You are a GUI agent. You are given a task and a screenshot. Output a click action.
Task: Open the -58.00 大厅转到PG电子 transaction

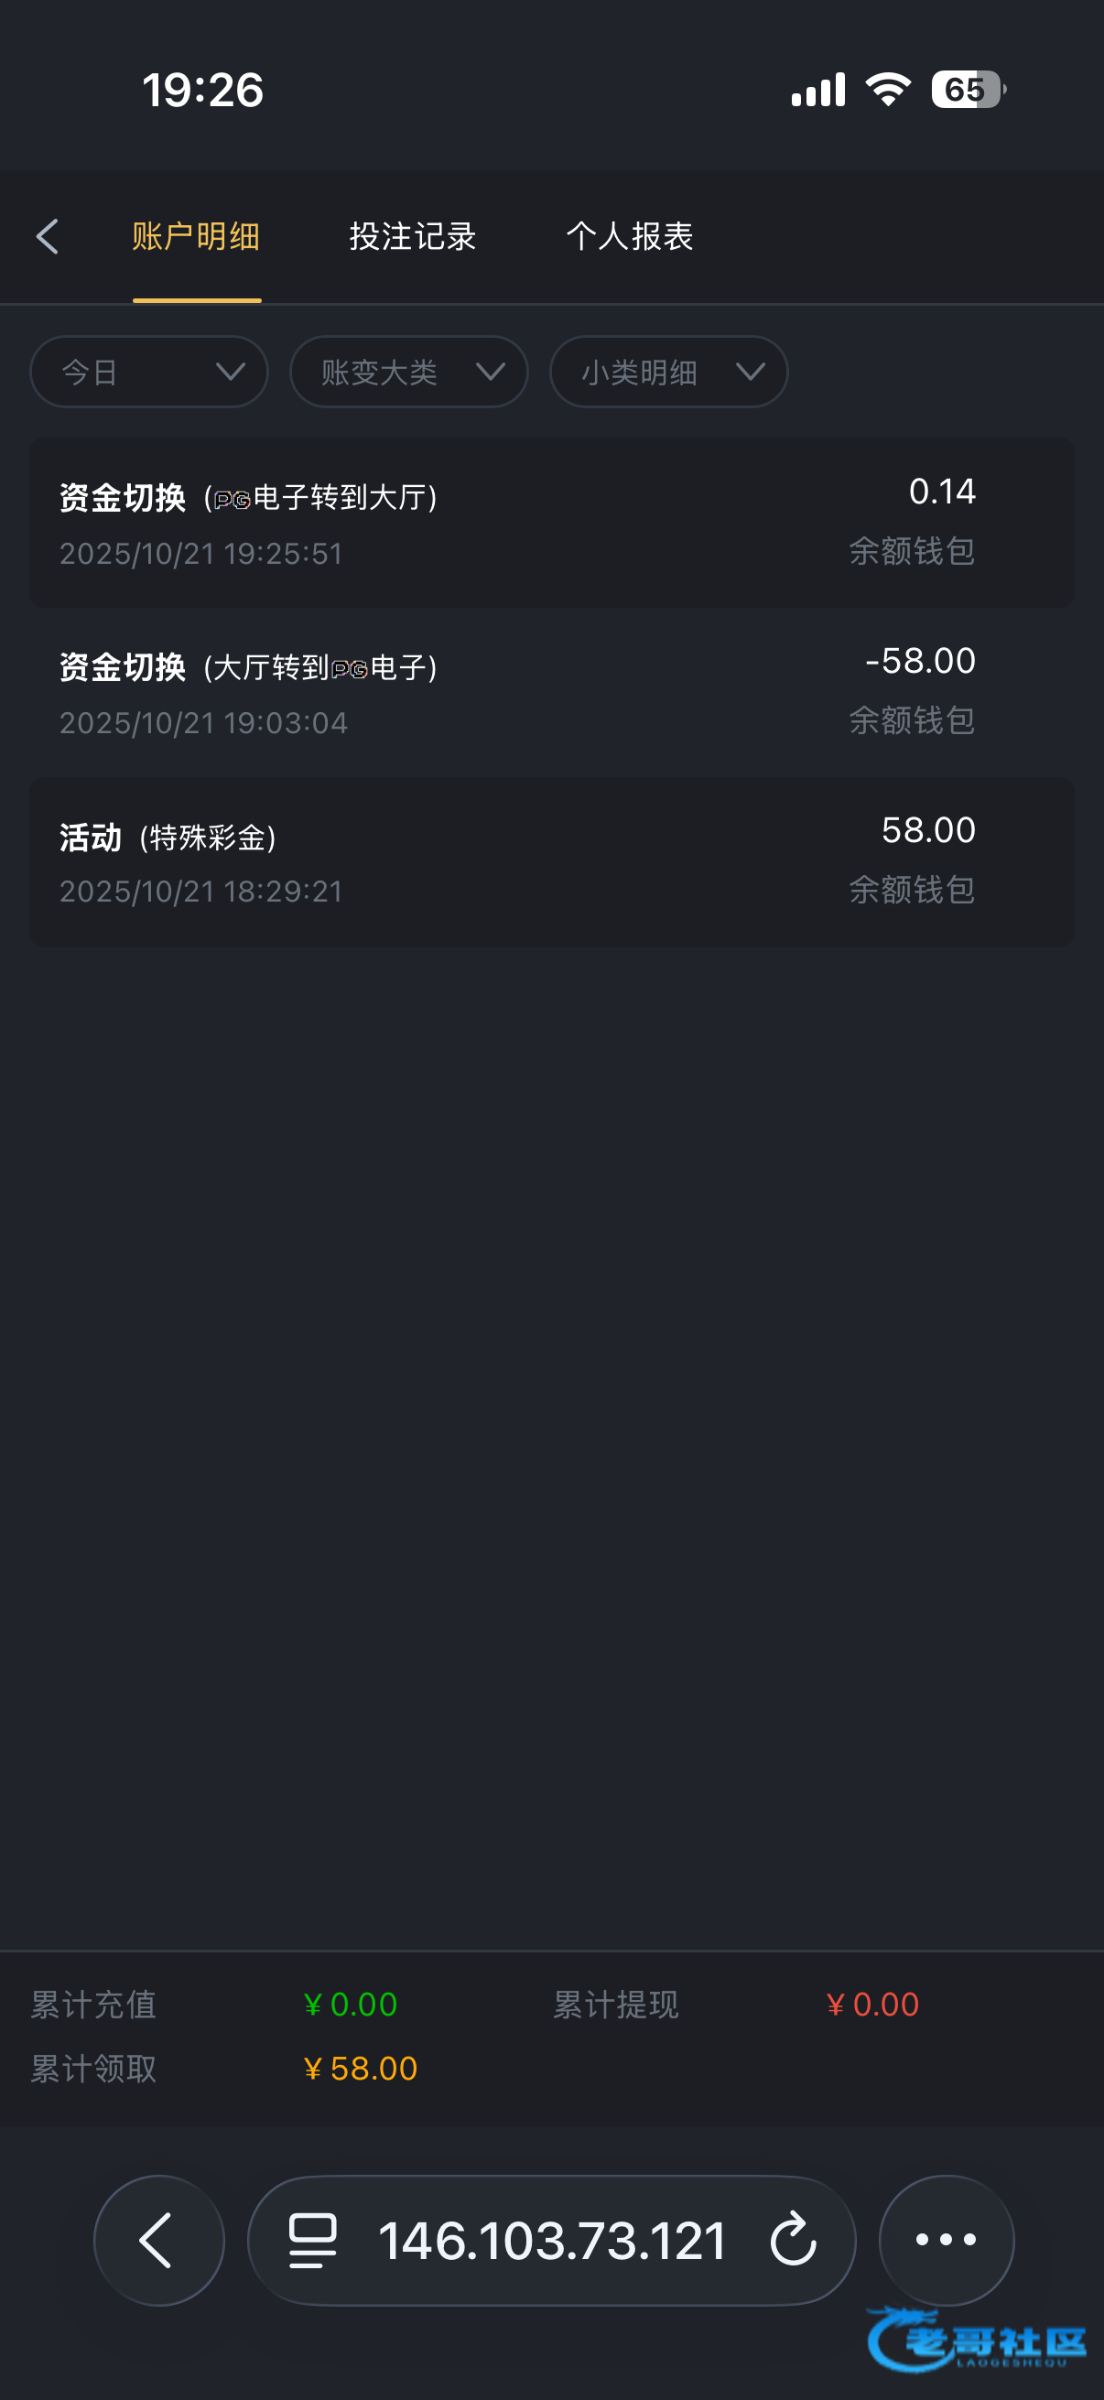(x=552, y=692)
